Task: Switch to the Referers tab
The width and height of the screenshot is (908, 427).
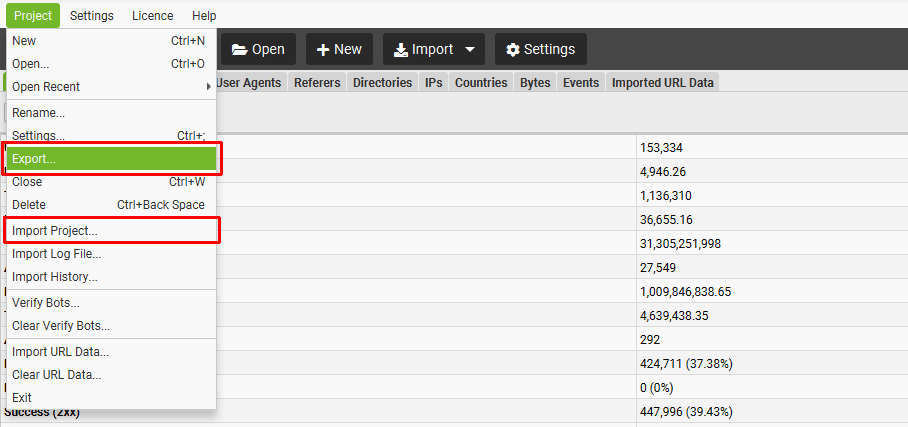Action: click(317, 83)
